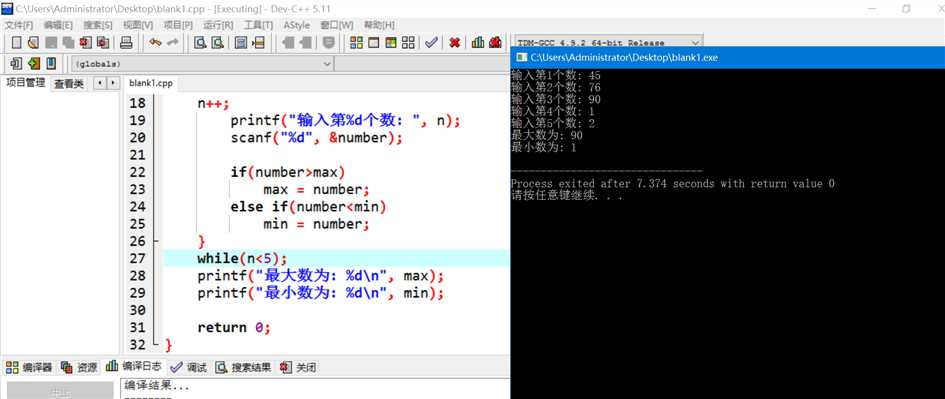
Task: Collapse the do-while block fold marker at line 26
Action: coord(157,241)
